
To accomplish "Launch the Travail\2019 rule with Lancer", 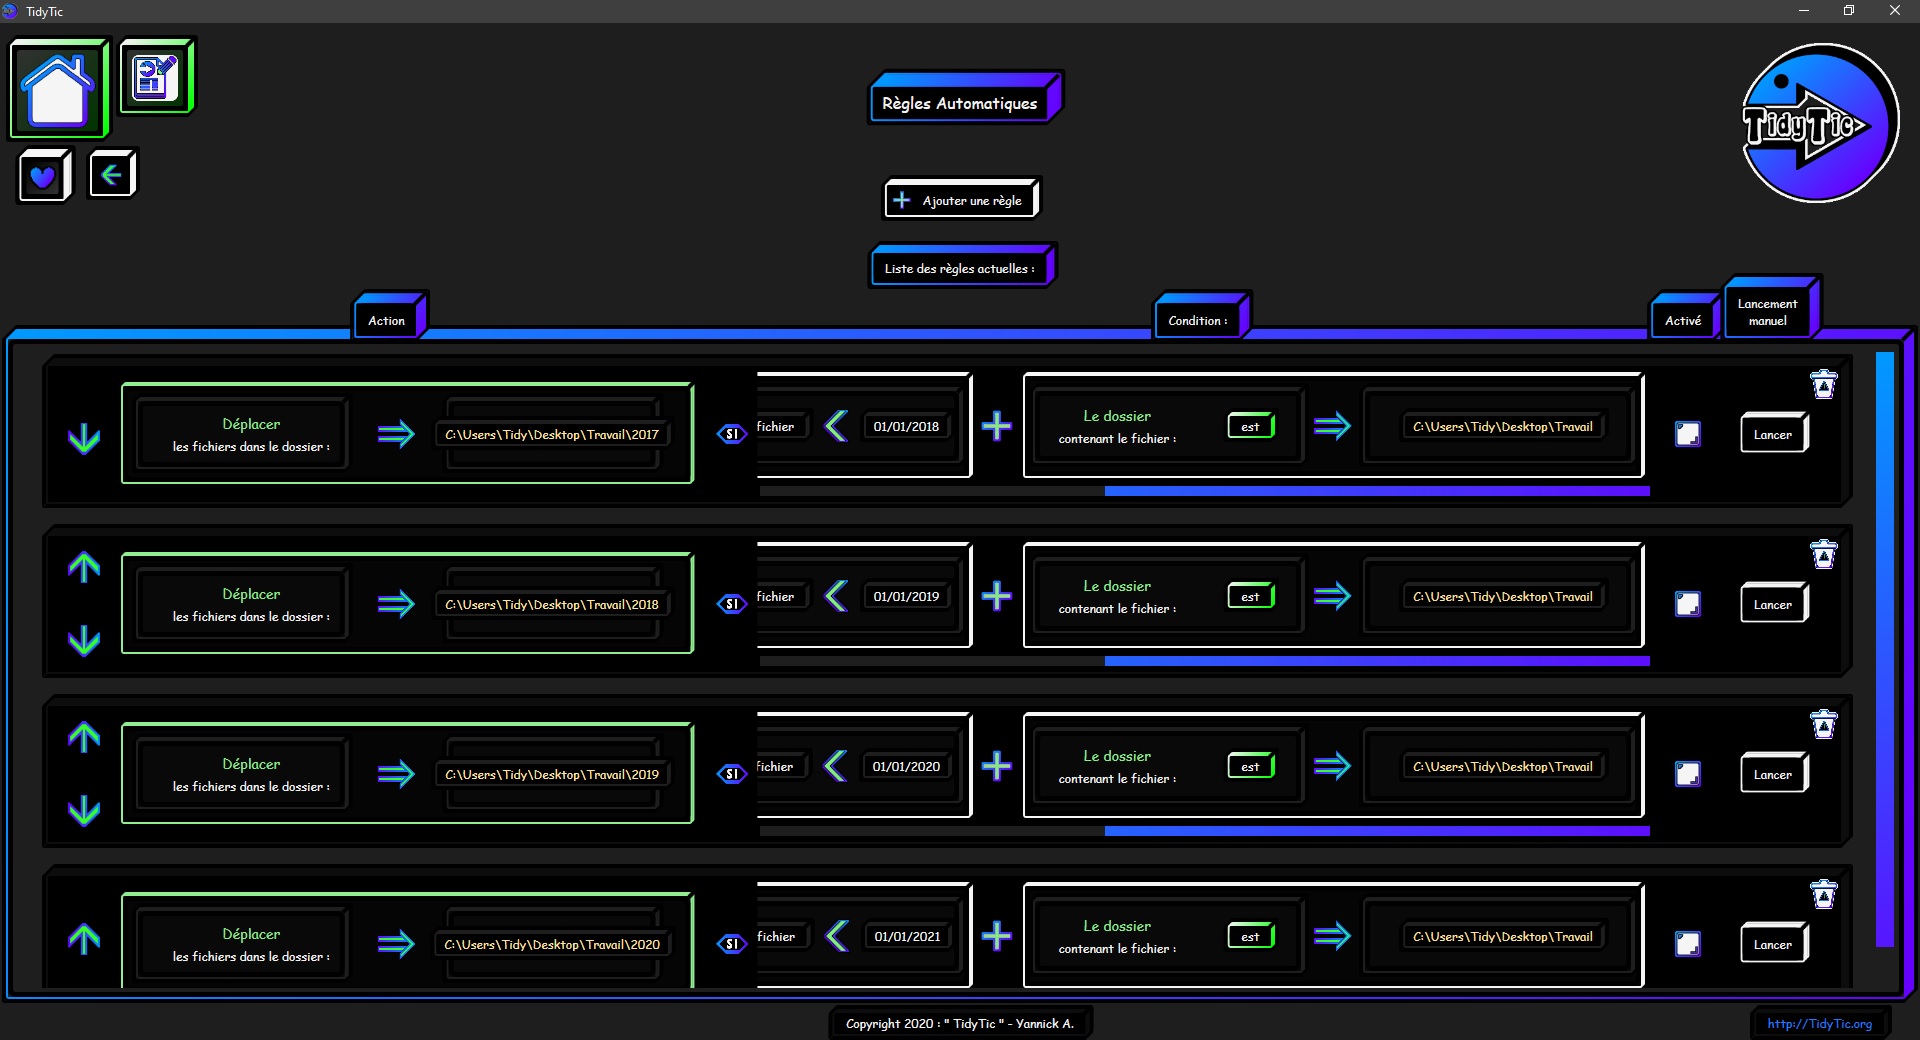I will pyautogui.click(x=1774, y=773).
